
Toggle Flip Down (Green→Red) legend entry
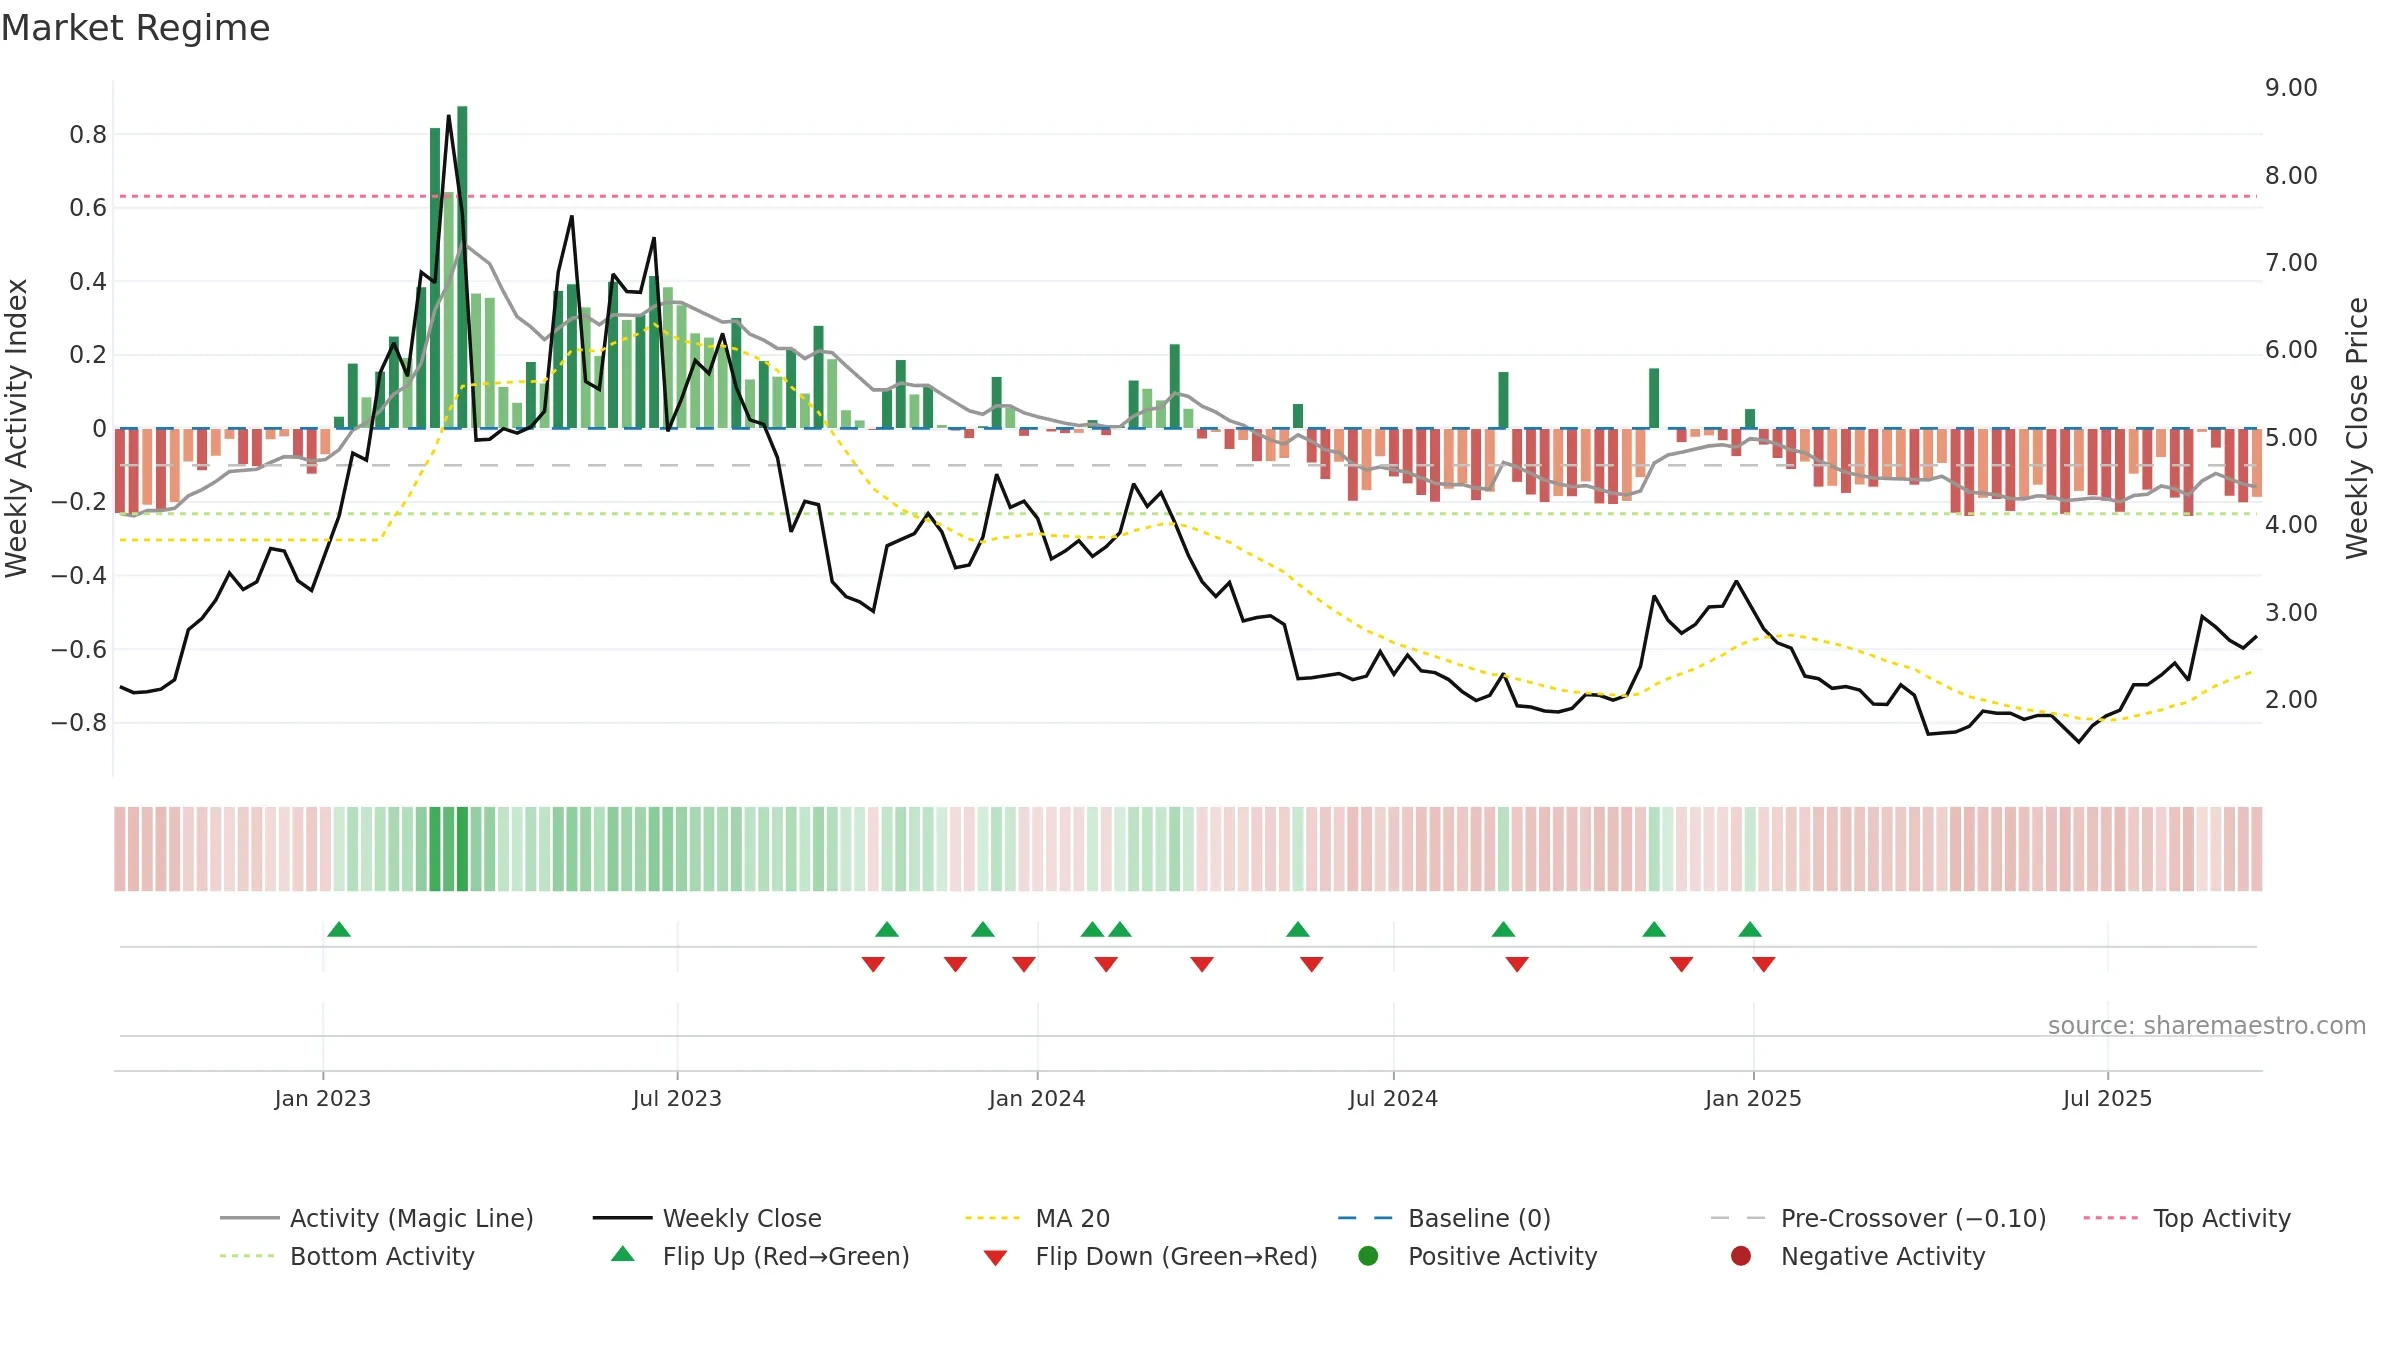click(x=1150, y=1256)
